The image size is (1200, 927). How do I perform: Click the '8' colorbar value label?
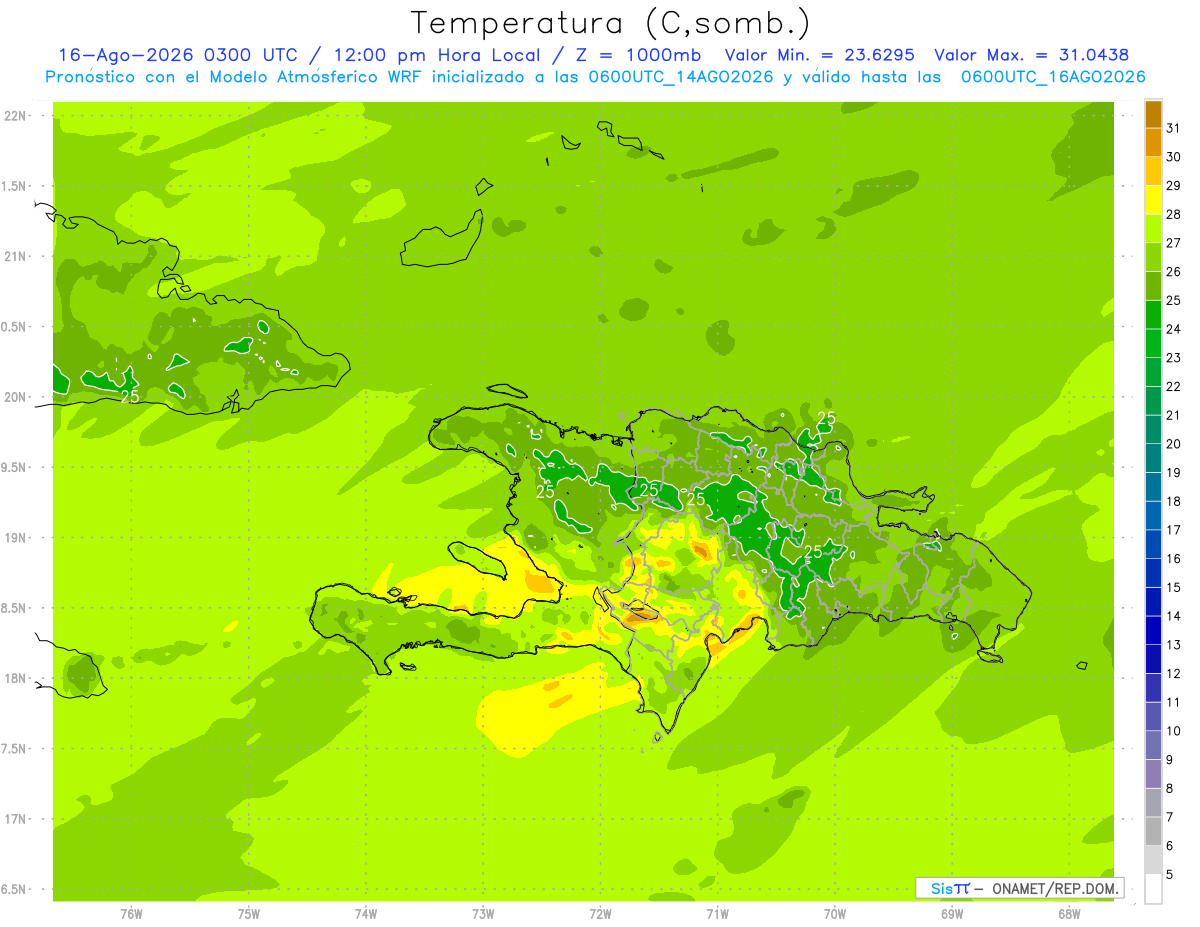(x=1170, y=788)
